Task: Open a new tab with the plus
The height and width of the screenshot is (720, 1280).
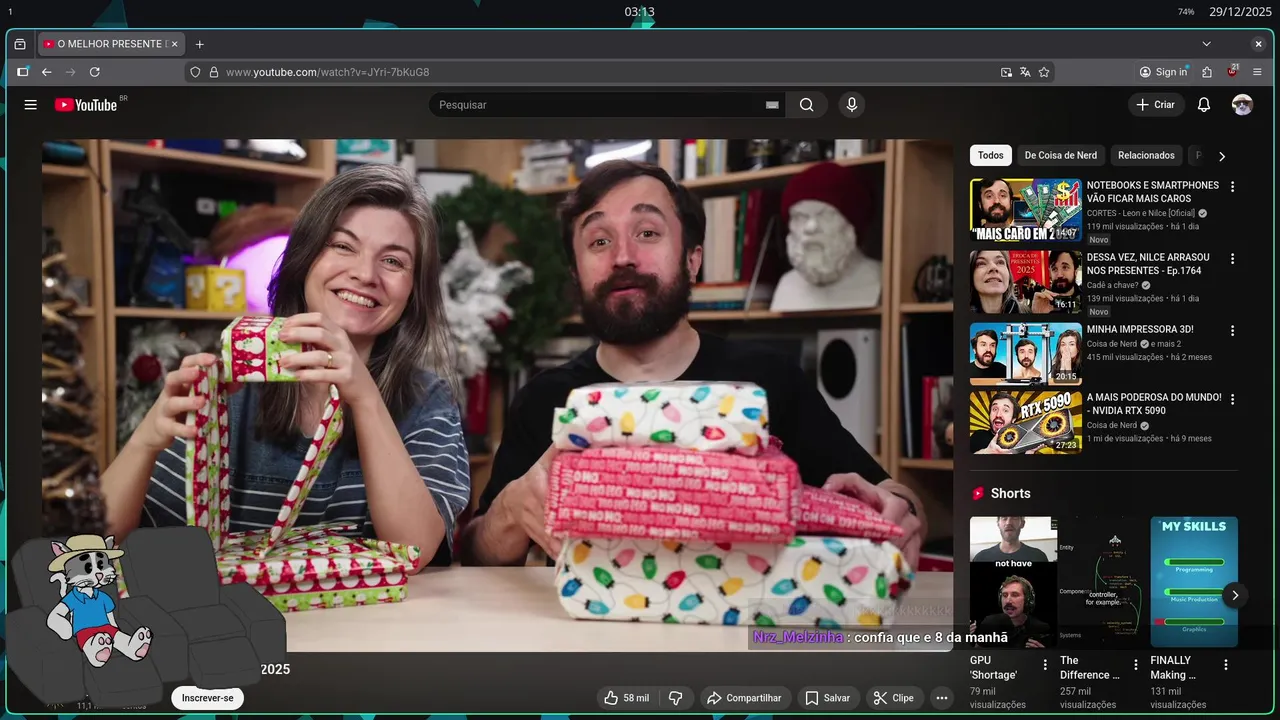Action: (x=200, y=44)
